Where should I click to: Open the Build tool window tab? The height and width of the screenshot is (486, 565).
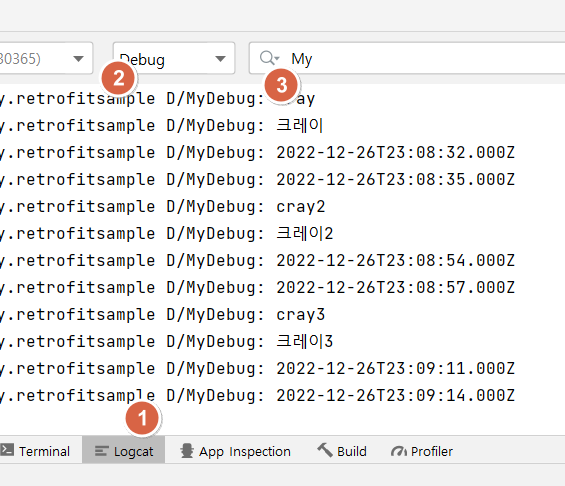pos(342,451)
